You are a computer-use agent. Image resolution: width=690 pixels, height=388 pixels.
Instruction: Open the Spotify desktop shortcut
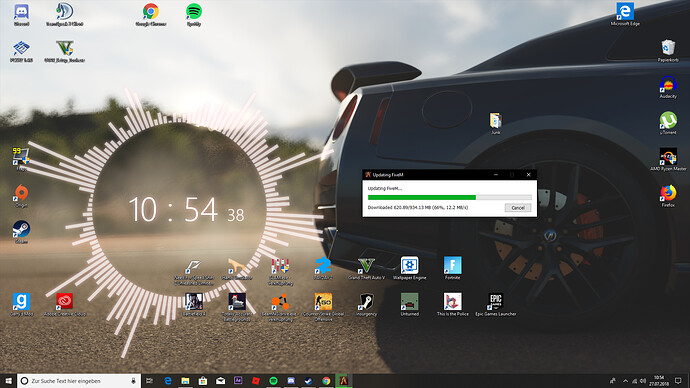(194, 15)
